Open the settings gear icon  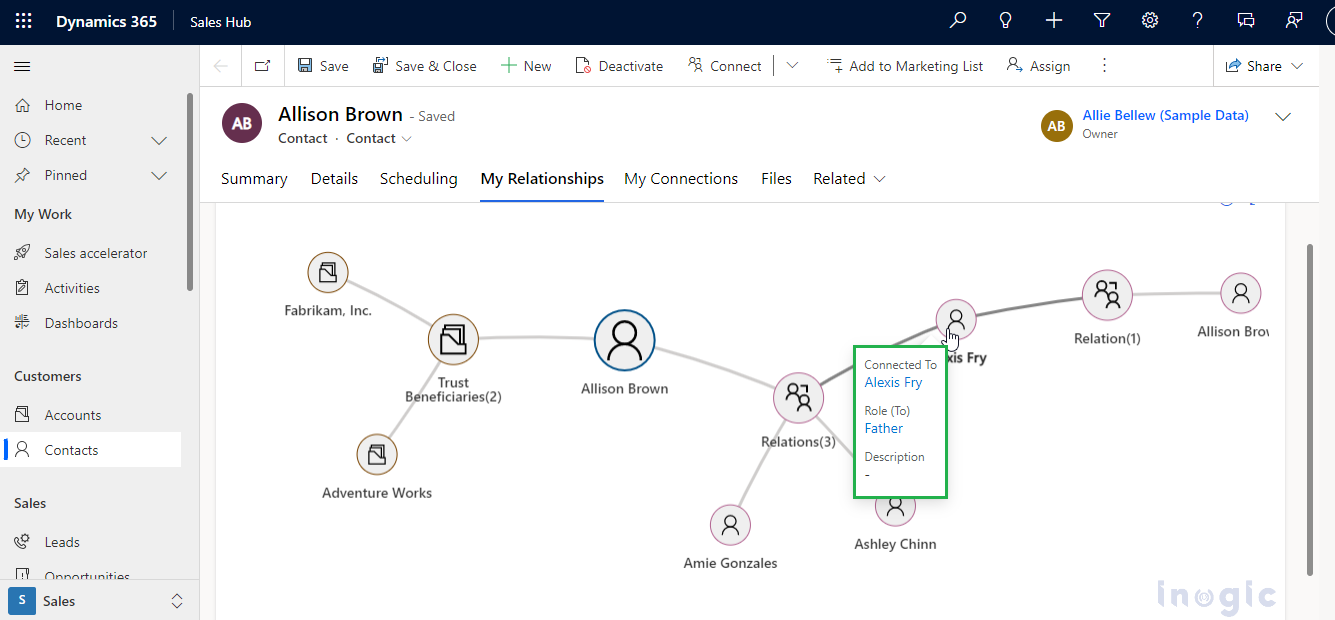(x=1150, y=21)
